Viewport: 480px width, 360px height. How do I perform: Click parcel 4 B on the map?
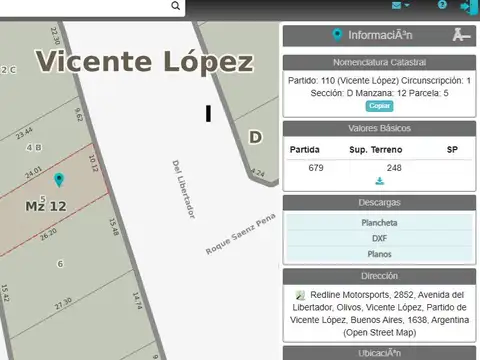coord(34,148)
